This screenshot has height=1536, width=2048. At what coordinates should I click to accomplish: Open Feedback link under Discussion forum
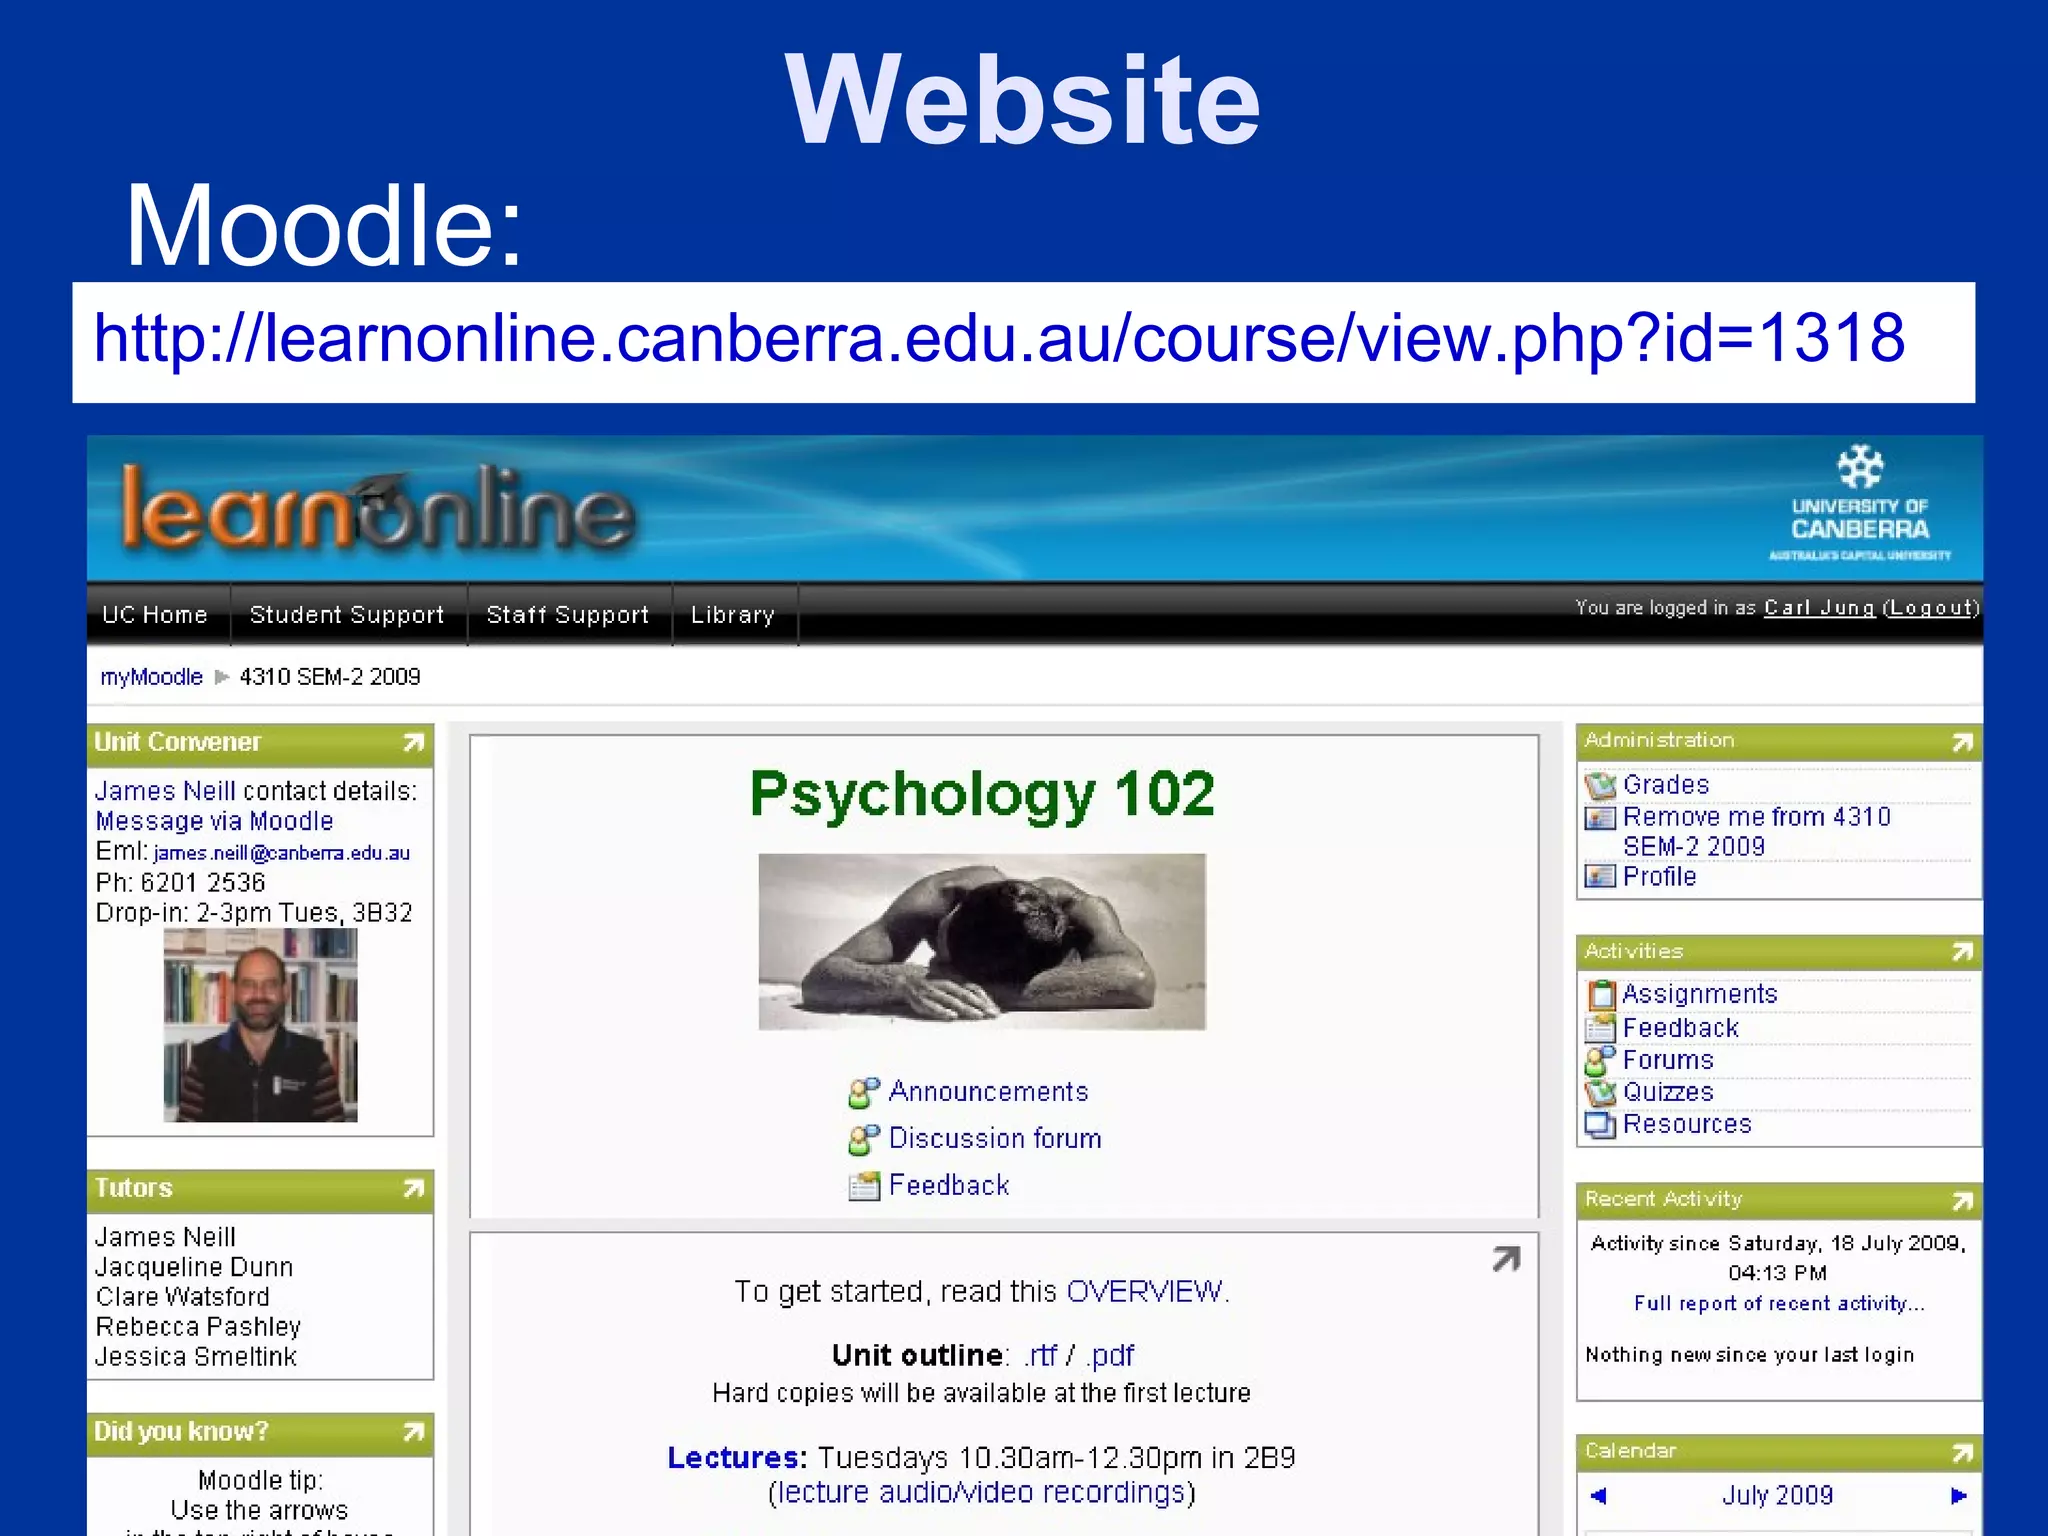point(949,1186)
